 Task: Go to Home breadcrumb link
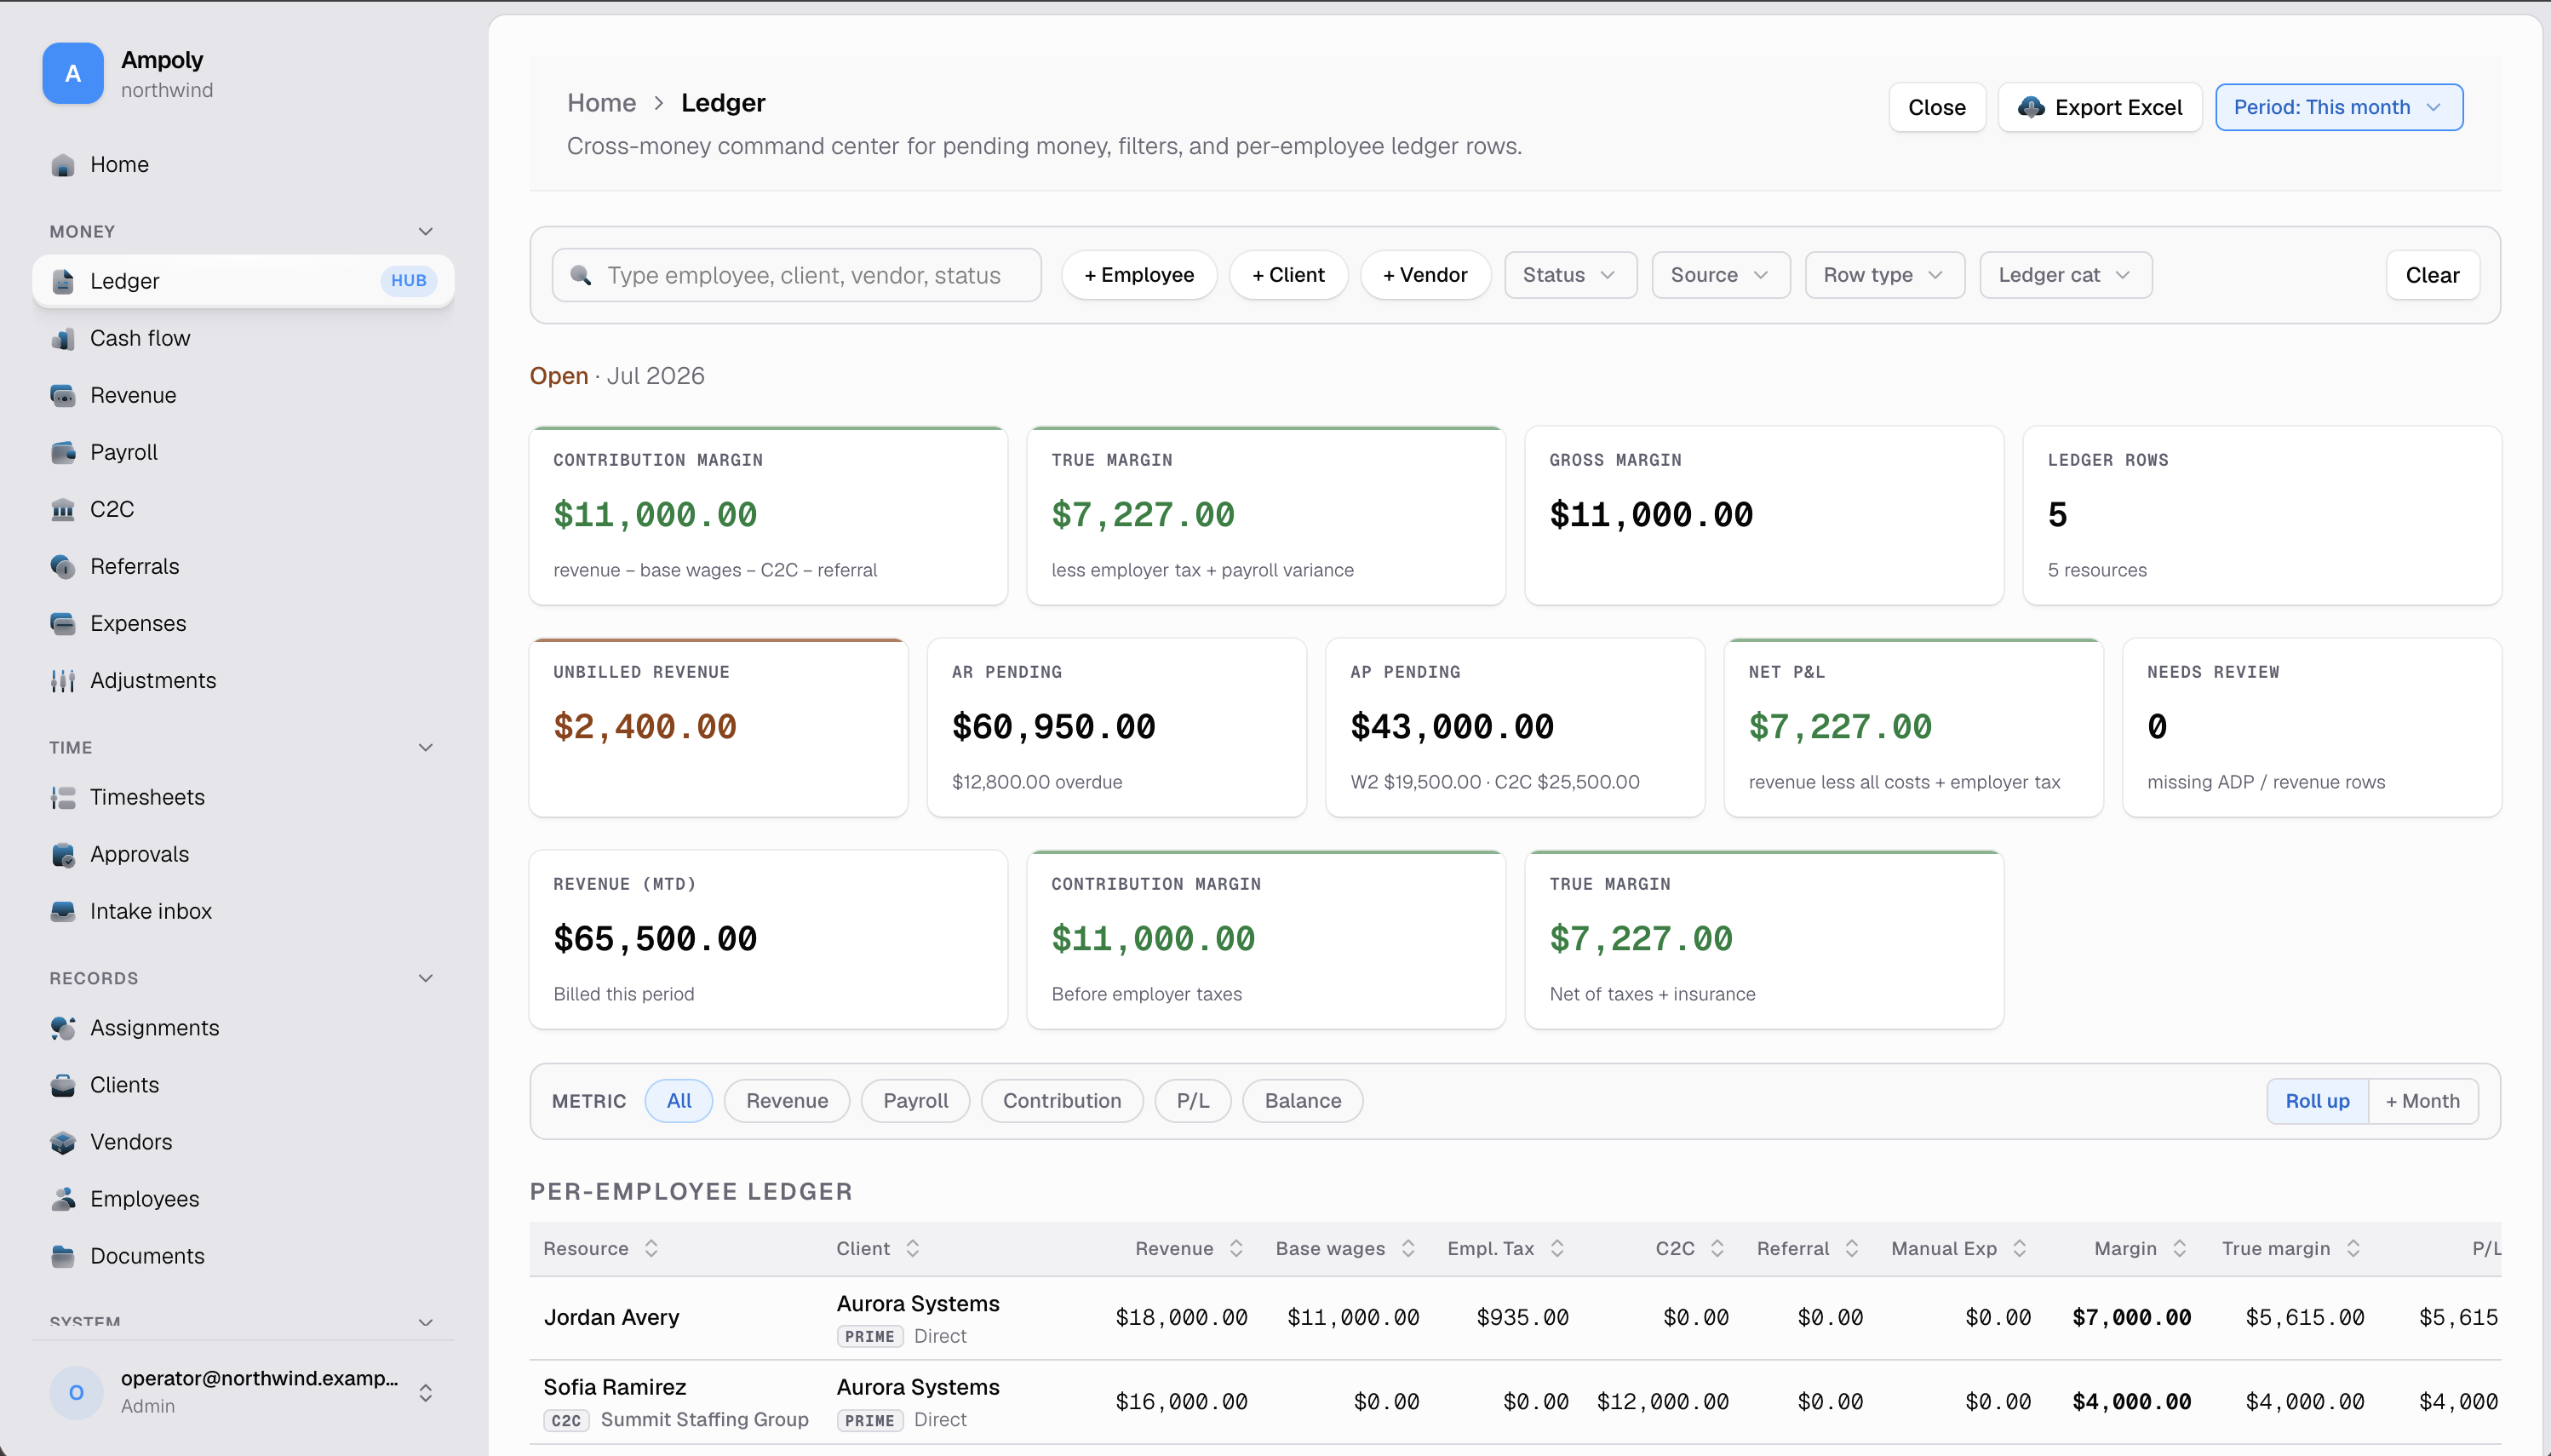pos(601,103)
